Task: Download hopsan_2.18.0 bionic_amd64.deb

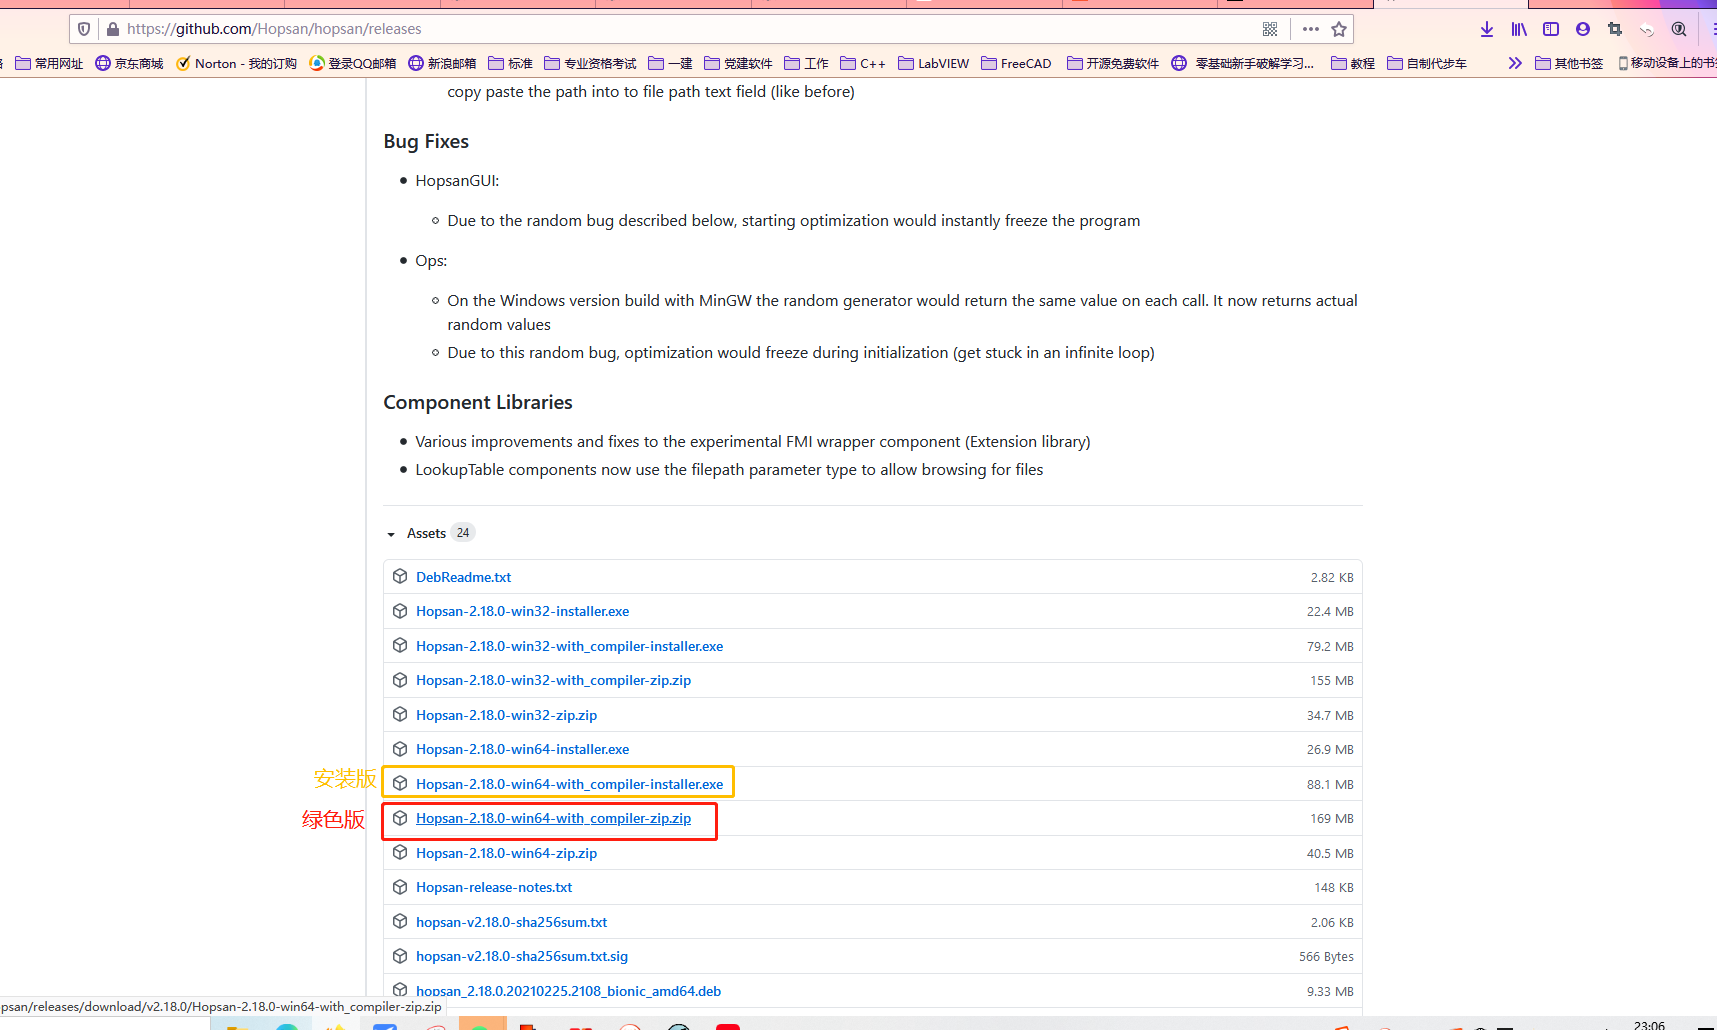Action: tap(569, 991)
